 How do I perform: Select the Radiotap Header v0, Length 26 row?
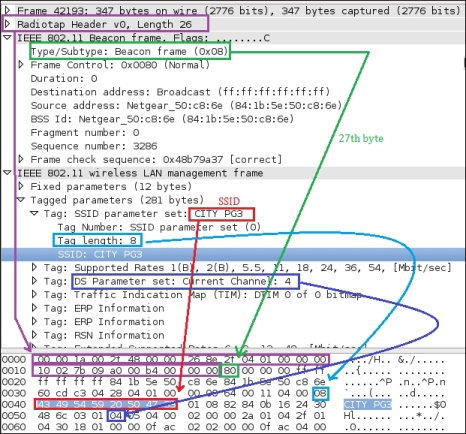click(105, 24)
